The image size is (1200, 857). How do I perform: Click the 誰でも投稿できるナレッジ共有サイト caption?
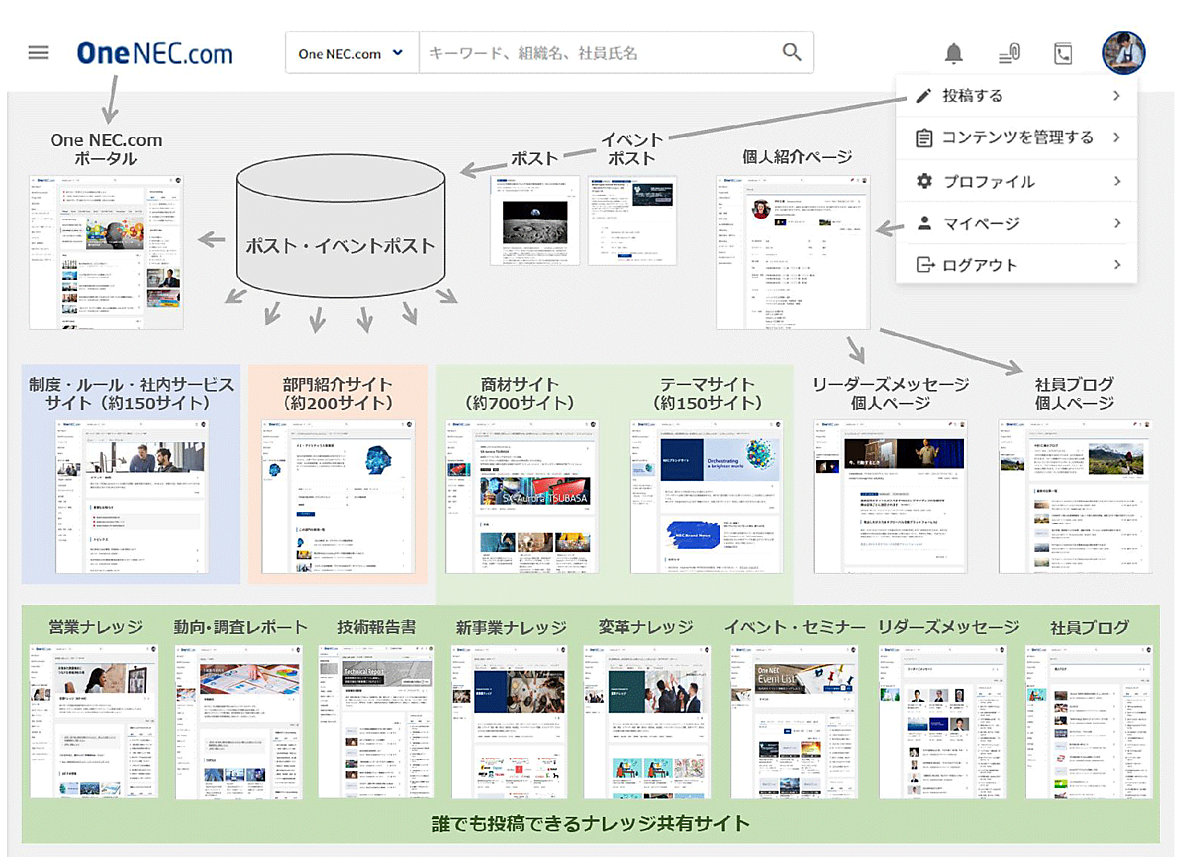[591, 824]
